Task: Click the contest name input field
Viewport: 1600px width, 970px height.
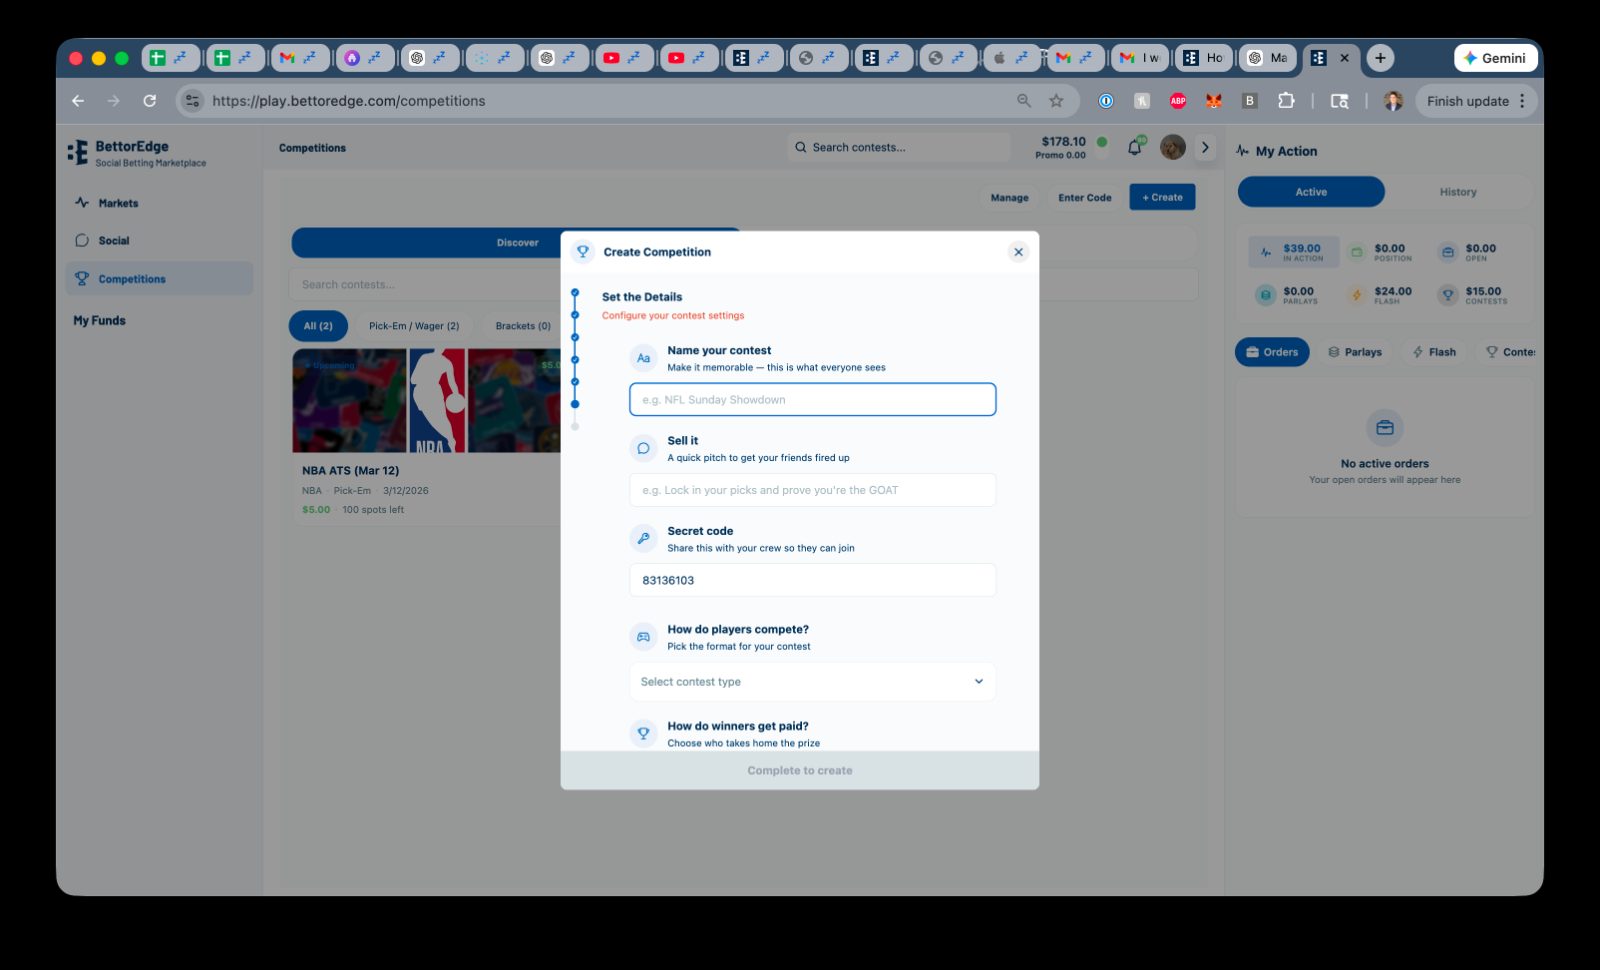Action: pyautogui.click(x=812, y=400)
